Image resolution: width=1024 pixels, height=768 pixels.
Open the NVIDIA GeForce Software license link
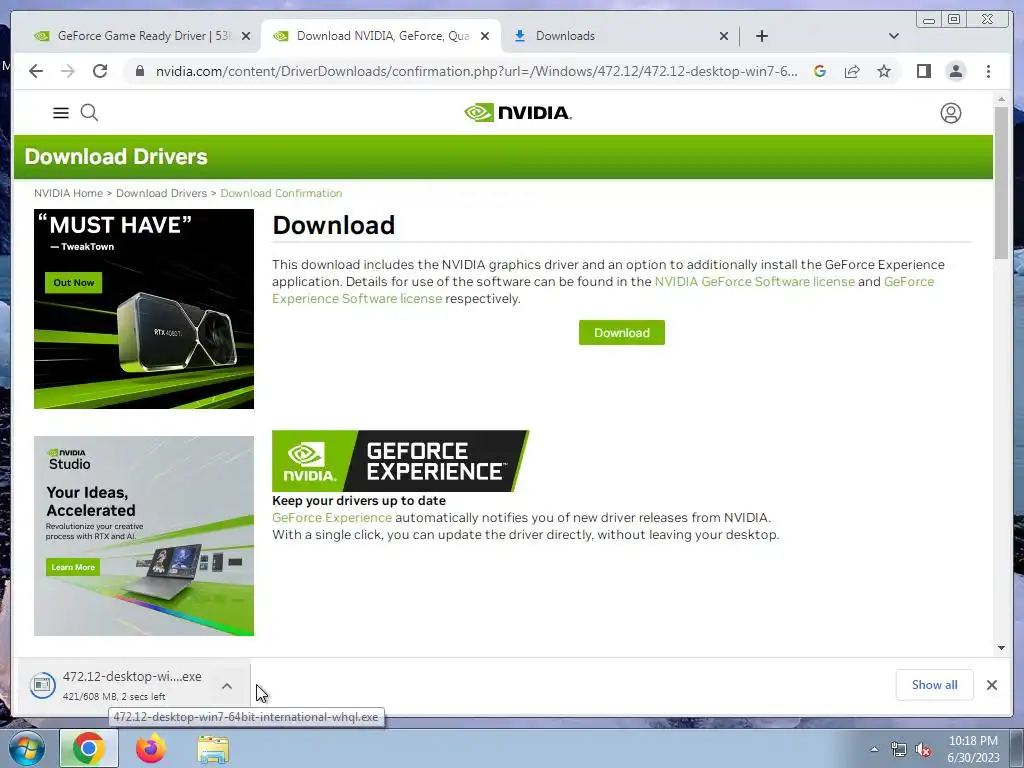click(x=754, y=281)
